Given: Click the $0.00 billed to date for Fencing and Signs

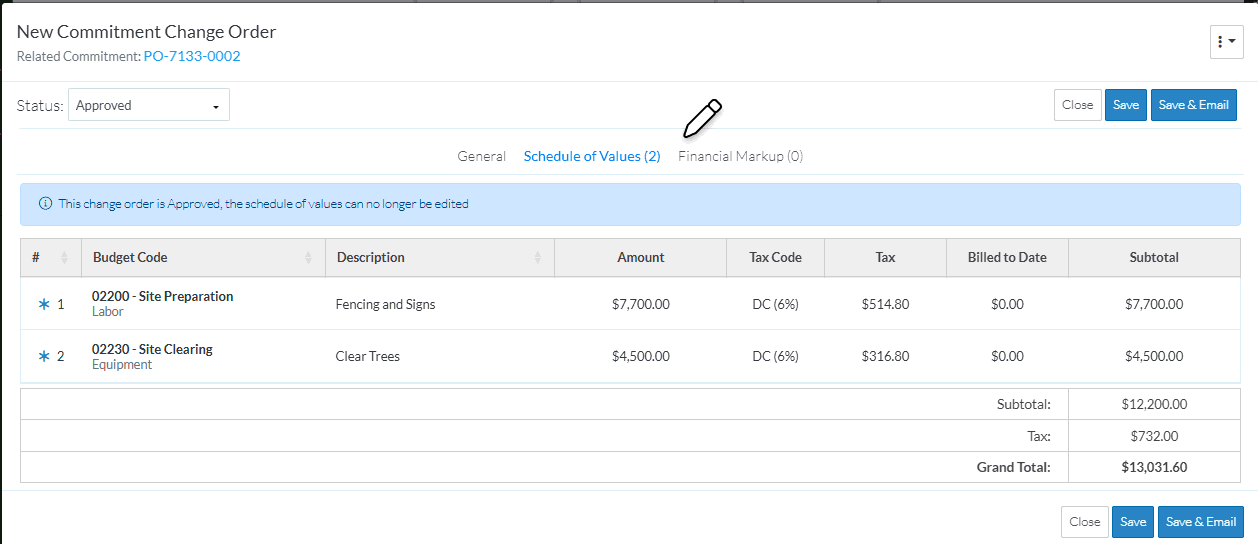Looking at the screenshot, I should coord(1007,304).
